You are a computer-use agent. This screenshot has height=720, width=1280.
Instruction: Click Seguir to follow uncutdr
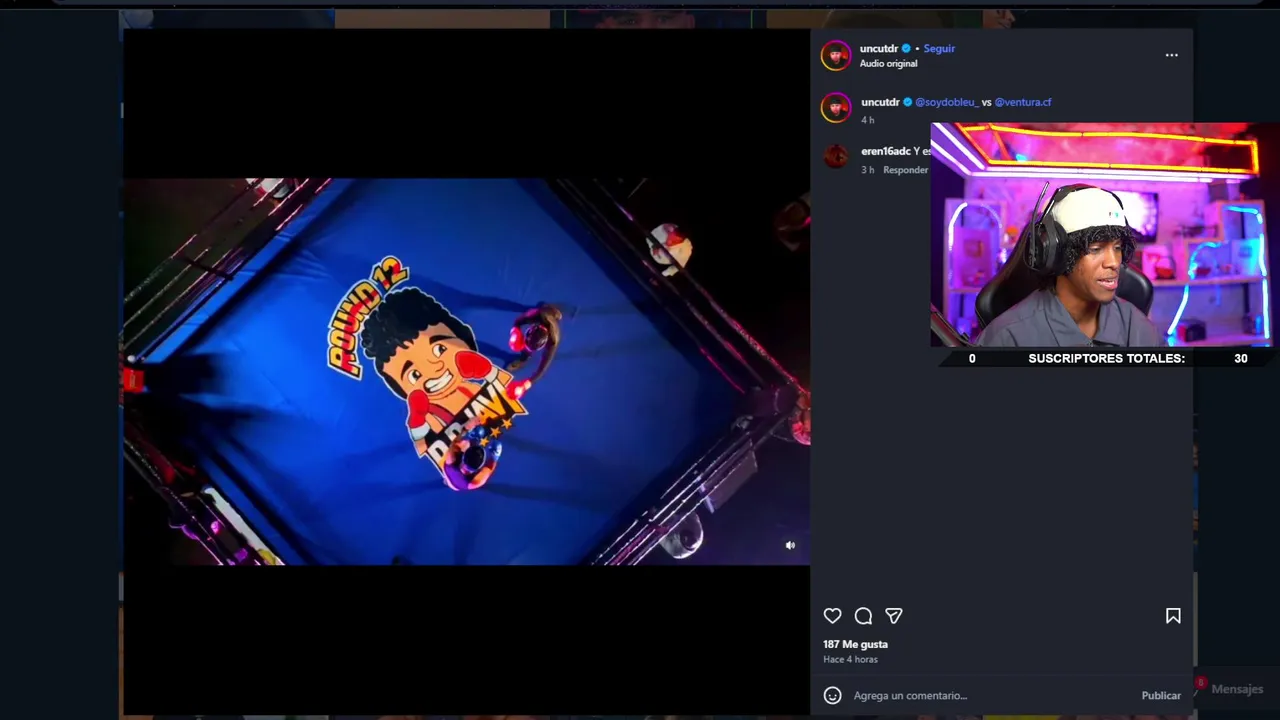939,48
